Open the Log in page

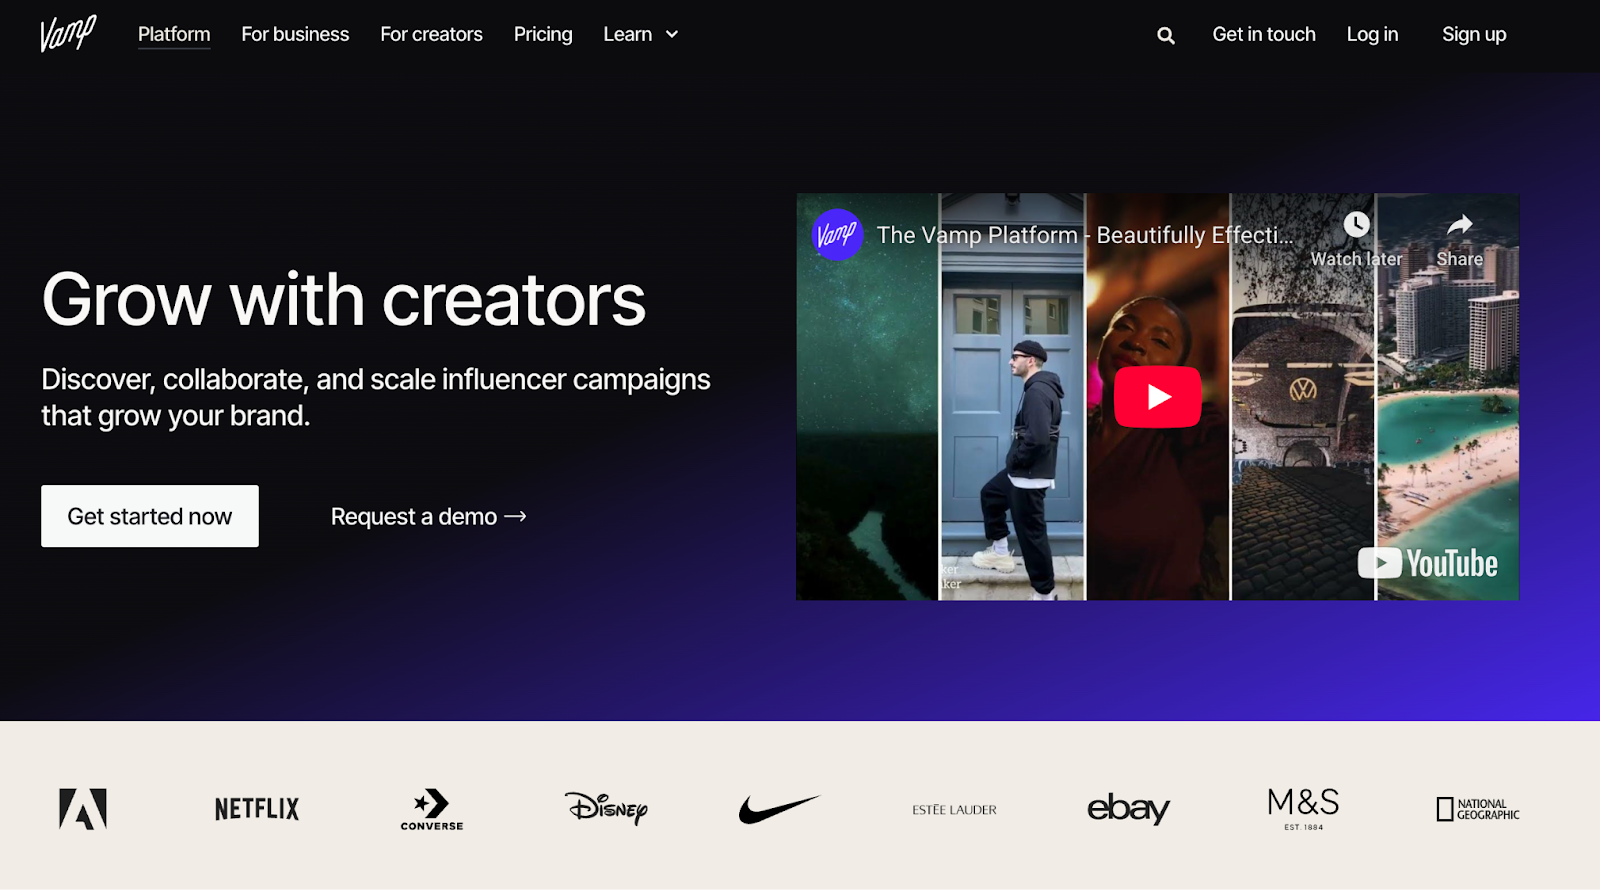tap(1372, 34)
